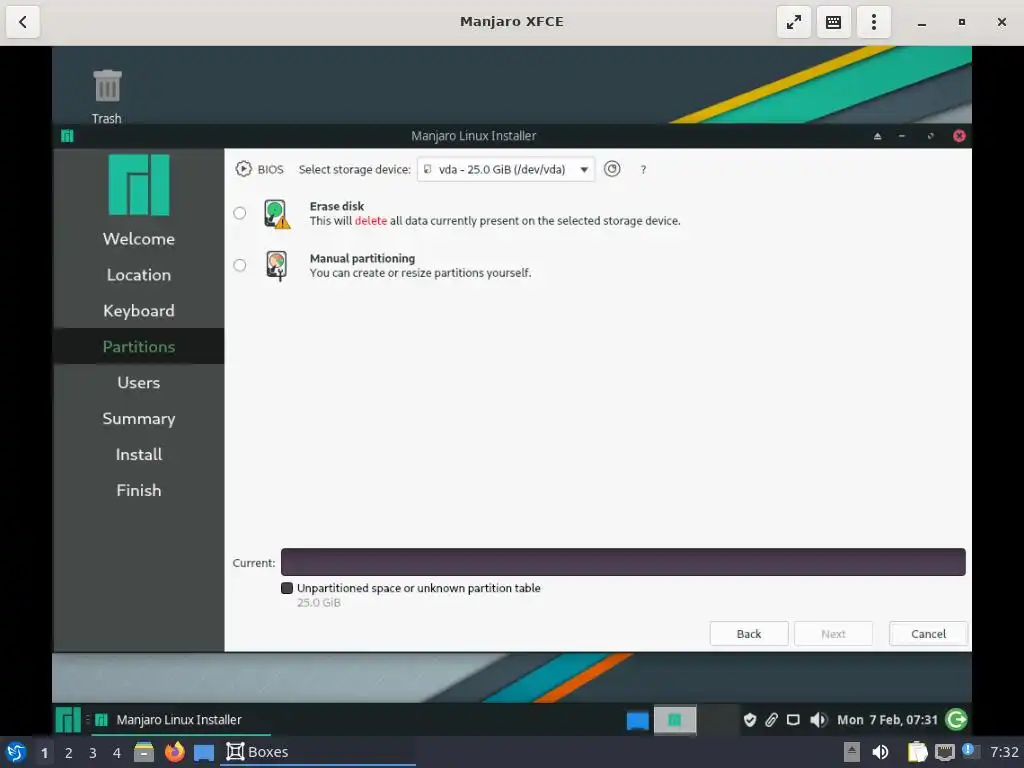Shade the installer window with up arrow
Screen dimensions: 1024x768
click(877, 136)
